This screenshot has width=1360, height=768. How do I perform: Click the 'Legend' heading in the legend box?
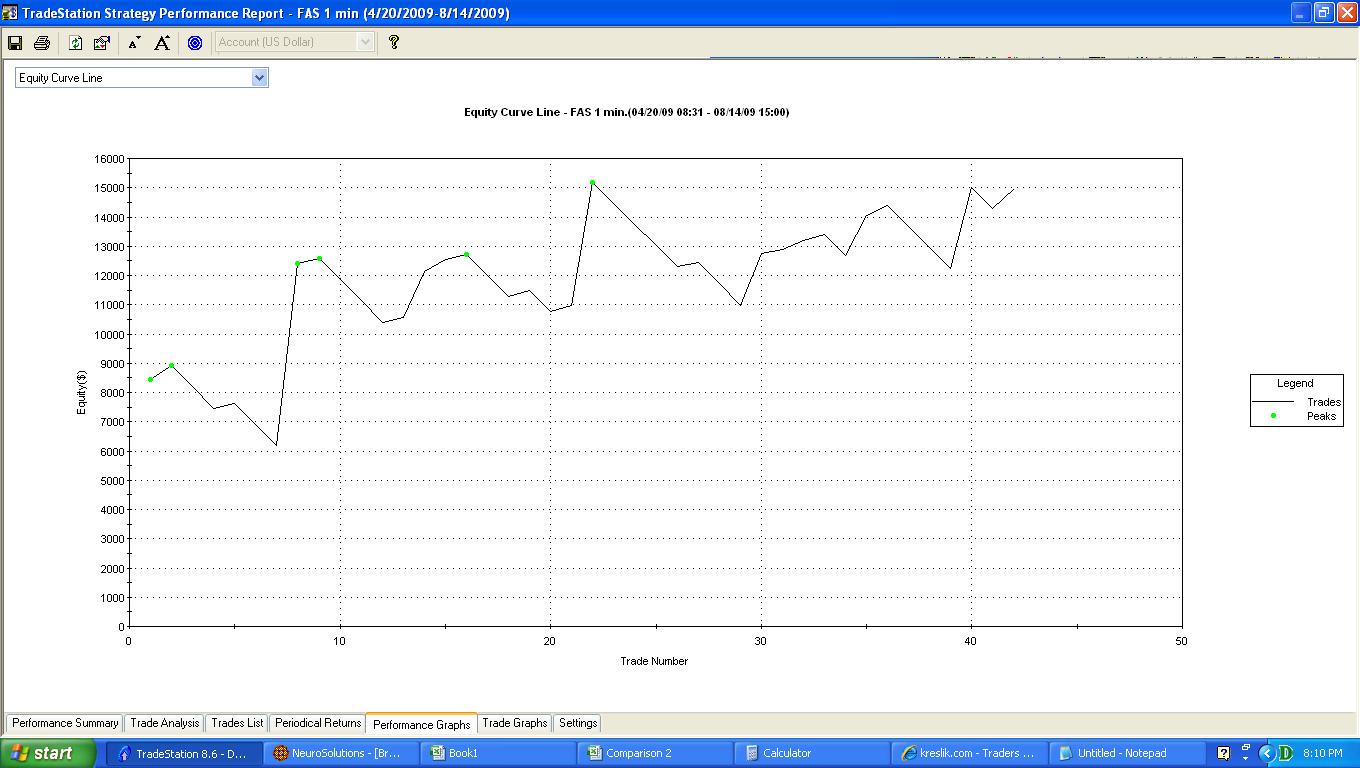click(x=1295, y=383)
